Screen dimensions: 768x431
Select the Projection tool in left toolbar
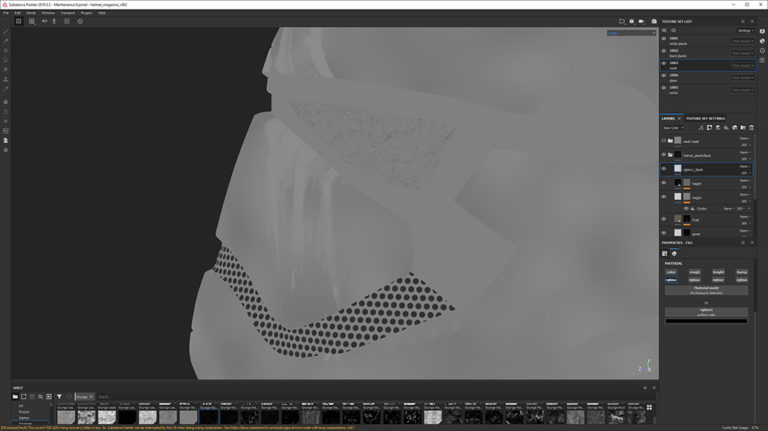pyautogui.click(x=6, y=50)
